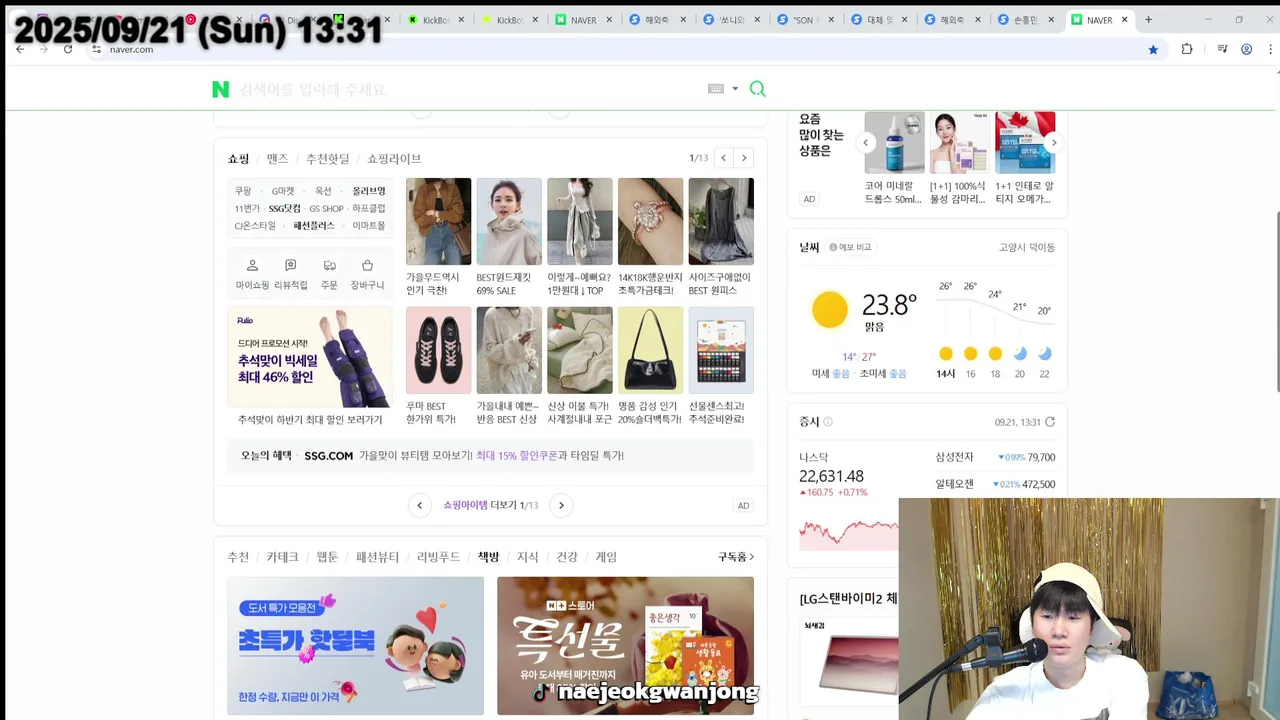Switch to the 지식 content tab
This screenshot has width=1280, height=720.
[x=527, y=557]
